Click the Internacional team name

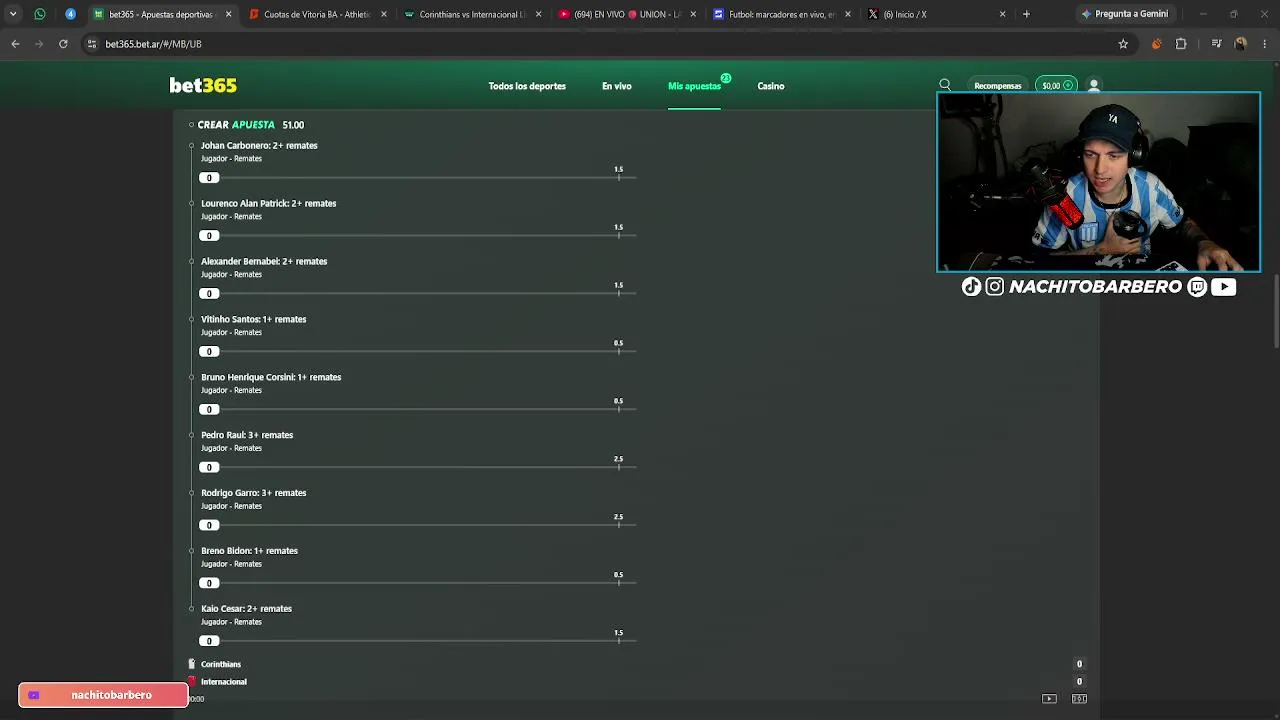(224, 682)
